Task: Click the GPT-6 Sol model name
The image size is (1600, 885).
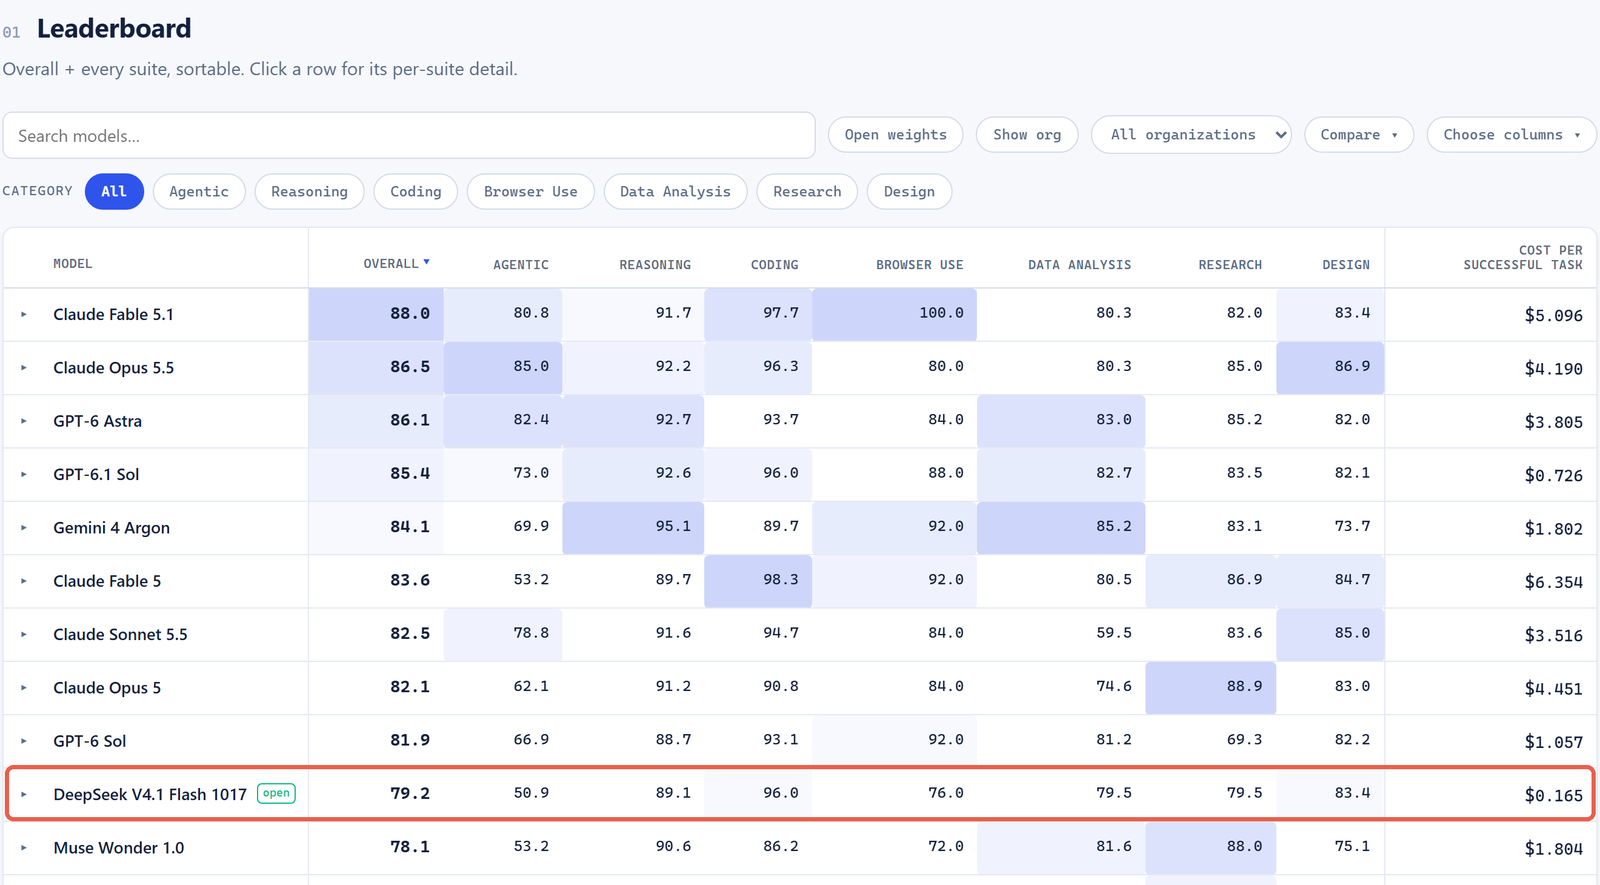Action: pyautogui.click(x=90, y=741)
